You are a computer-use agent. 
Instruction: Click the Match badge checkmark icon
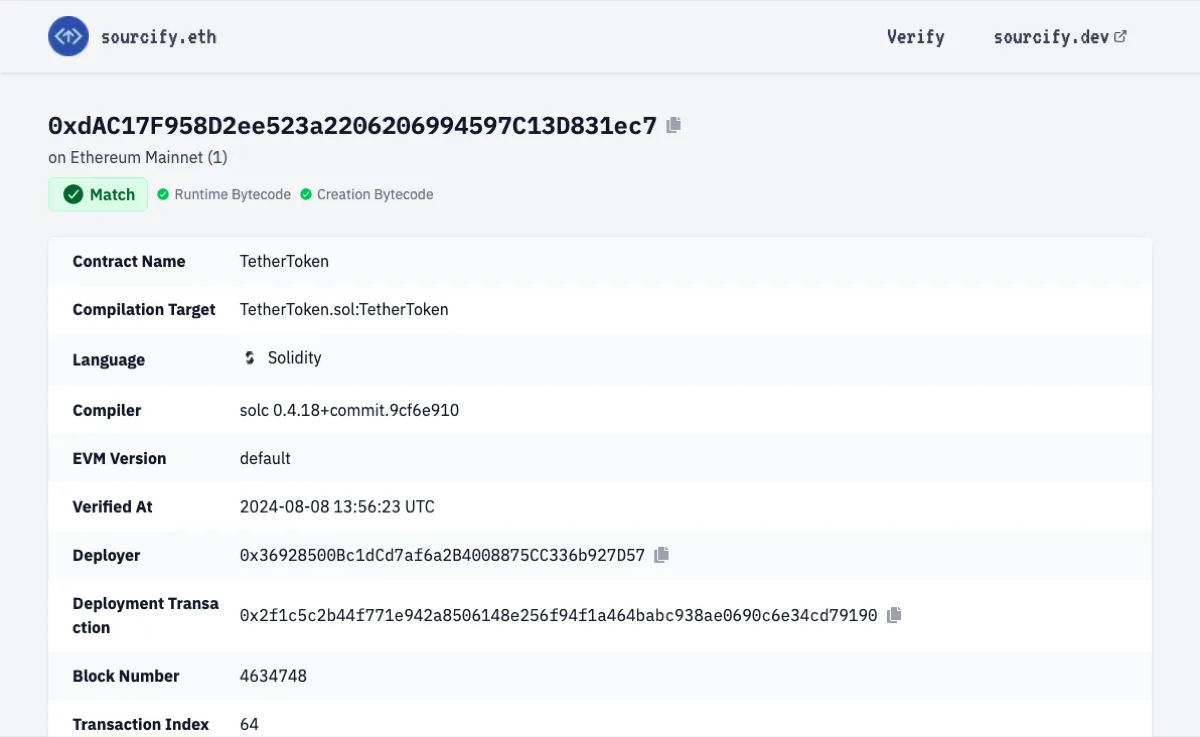point(73,194)
